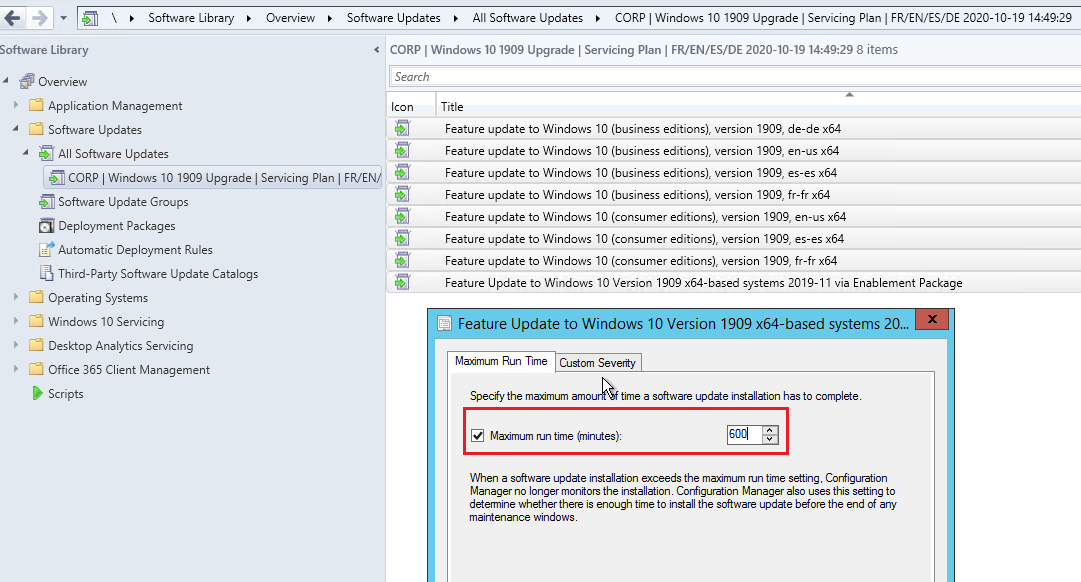Open the Software Library breadcrumb

[x=191, y=18]
